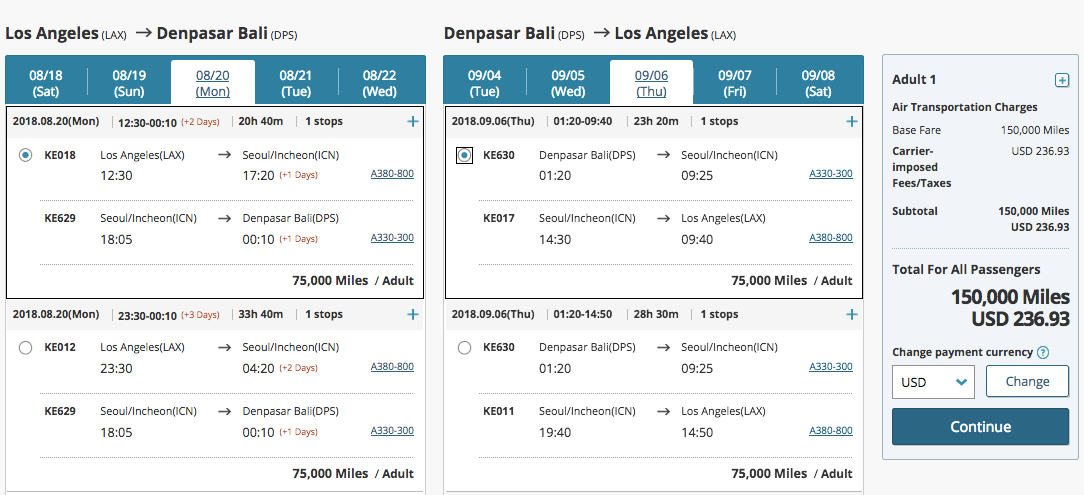1084x495 pixels.
Task: Pick the 09/04 (Tue) return date tab
Action: coord(485,83)
